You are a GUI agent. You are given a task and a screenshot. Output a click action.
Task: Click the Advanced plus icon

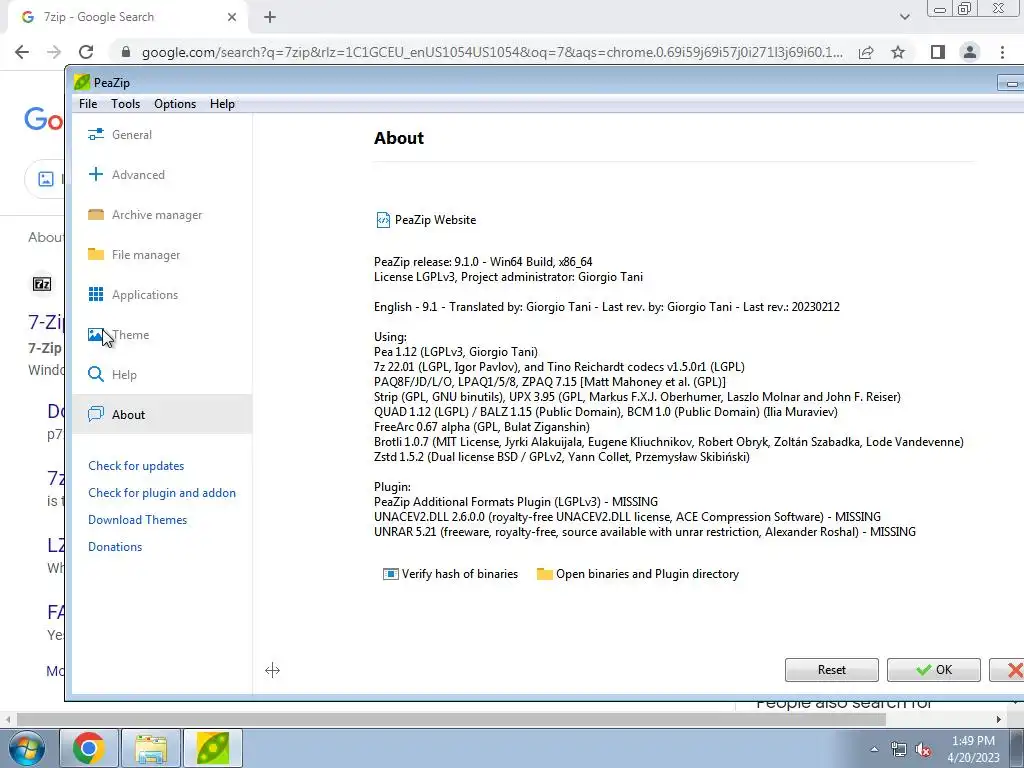tap(96, 174)
